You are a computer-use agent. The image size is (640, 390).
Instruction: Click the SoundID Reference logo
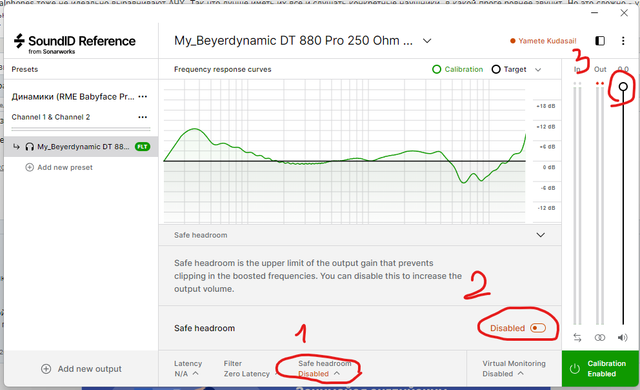[74, 43]
